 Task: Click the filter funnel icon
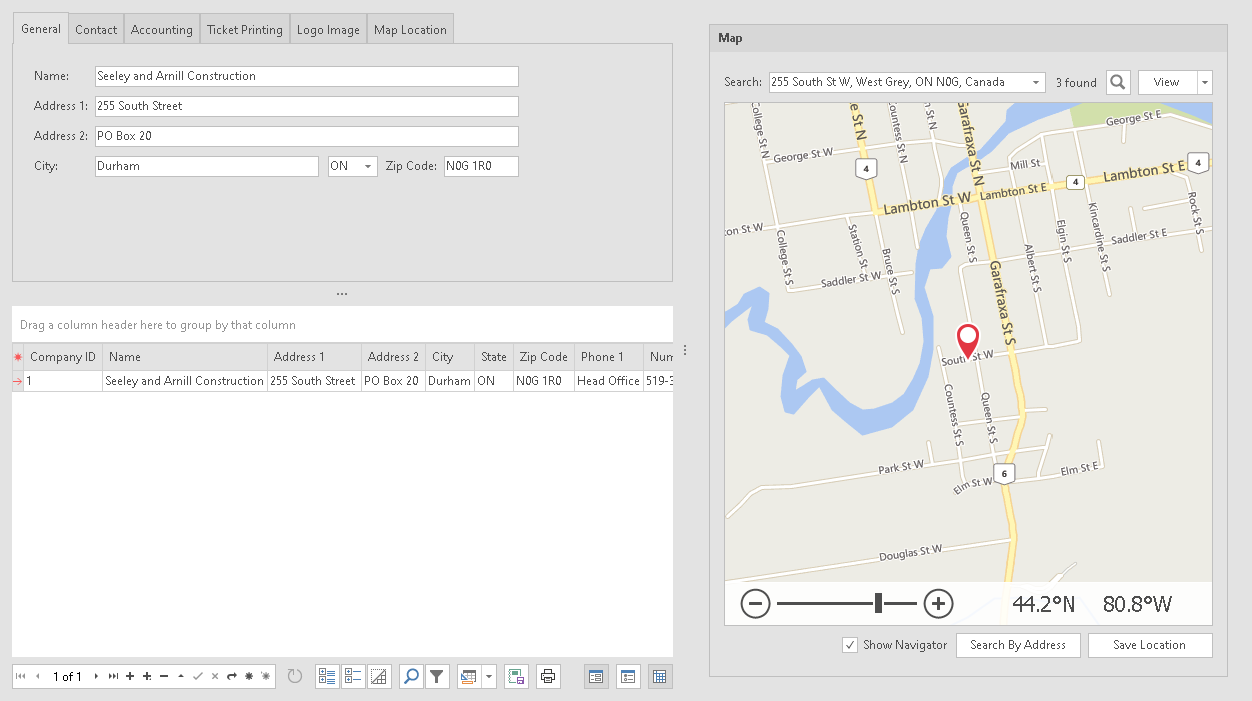point(437,677)
